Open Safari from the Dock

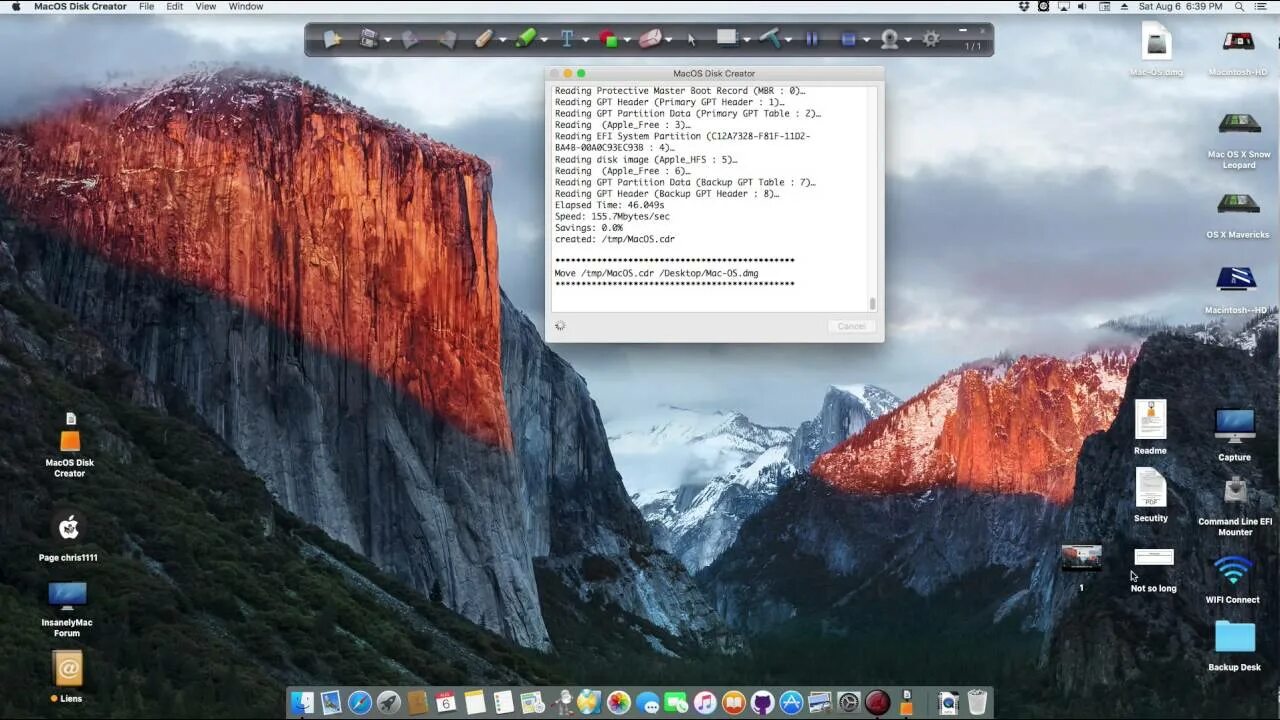pyautogui.click(x=360, y=702)
